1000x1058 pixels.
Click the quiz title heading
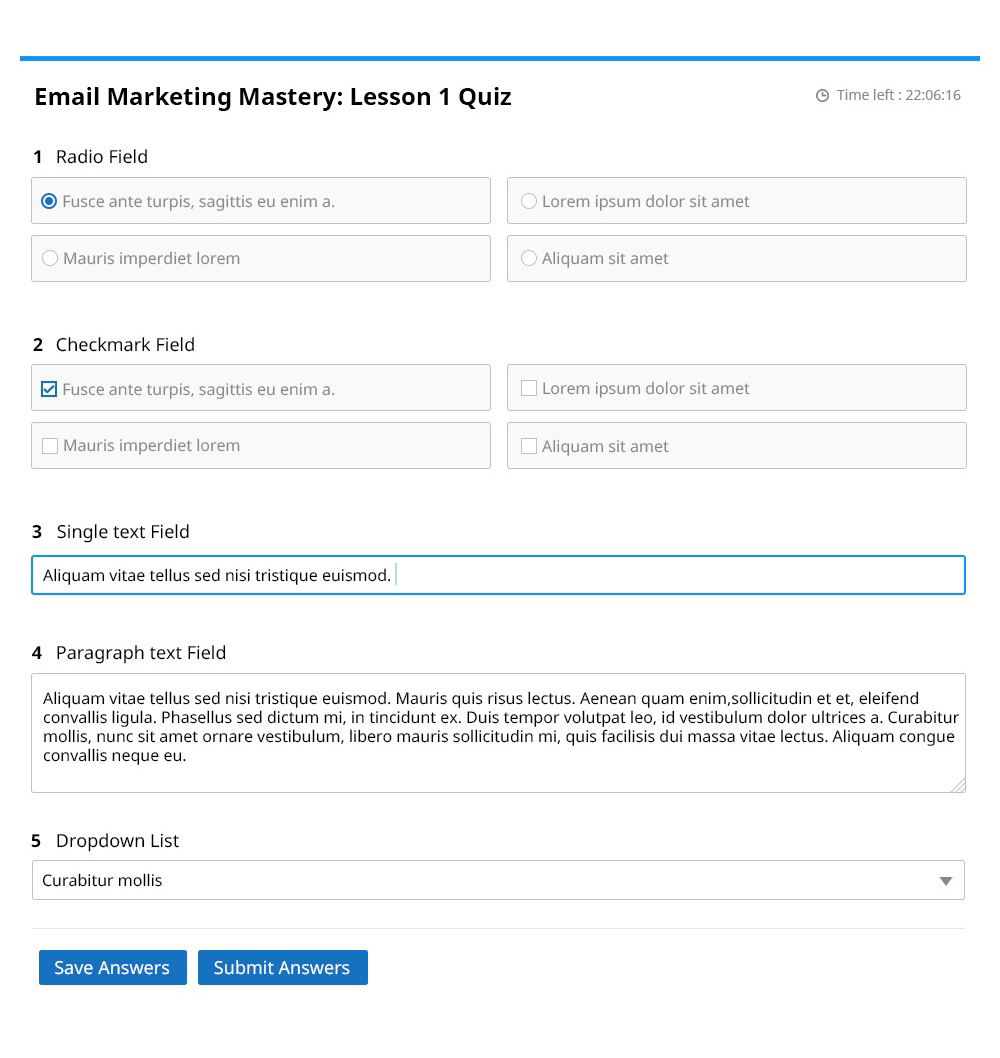(x=273, y=97)
